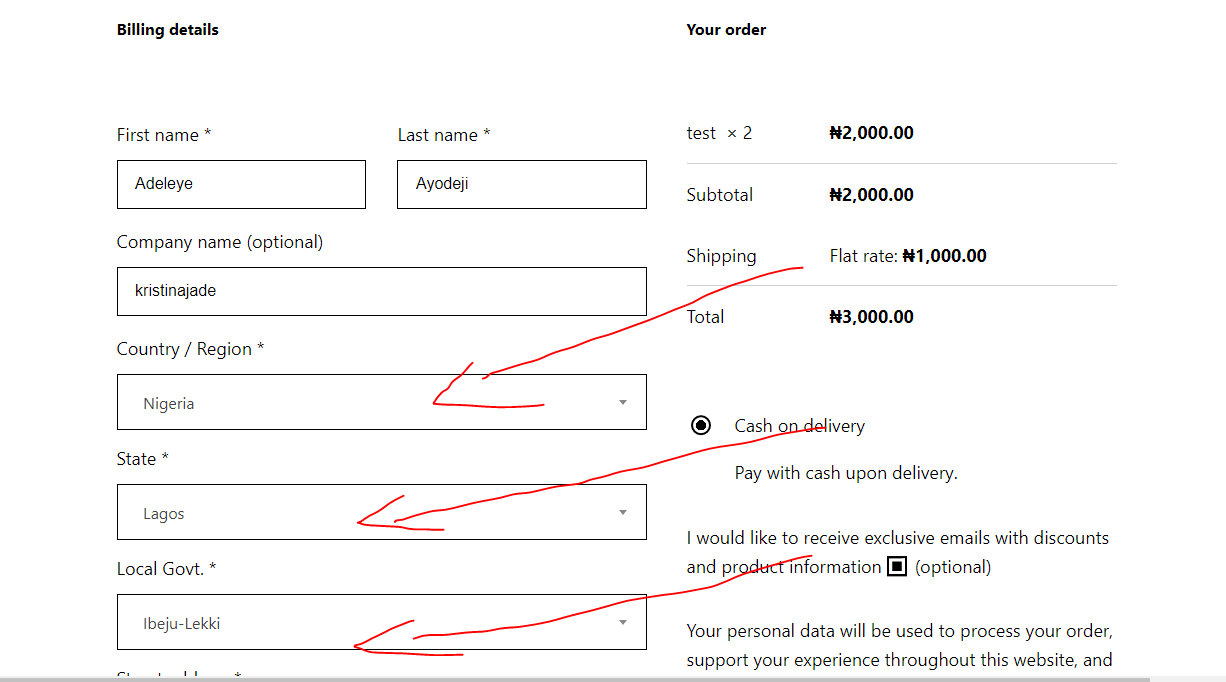Click the test × 2 order item

click(x=719, y=133)
